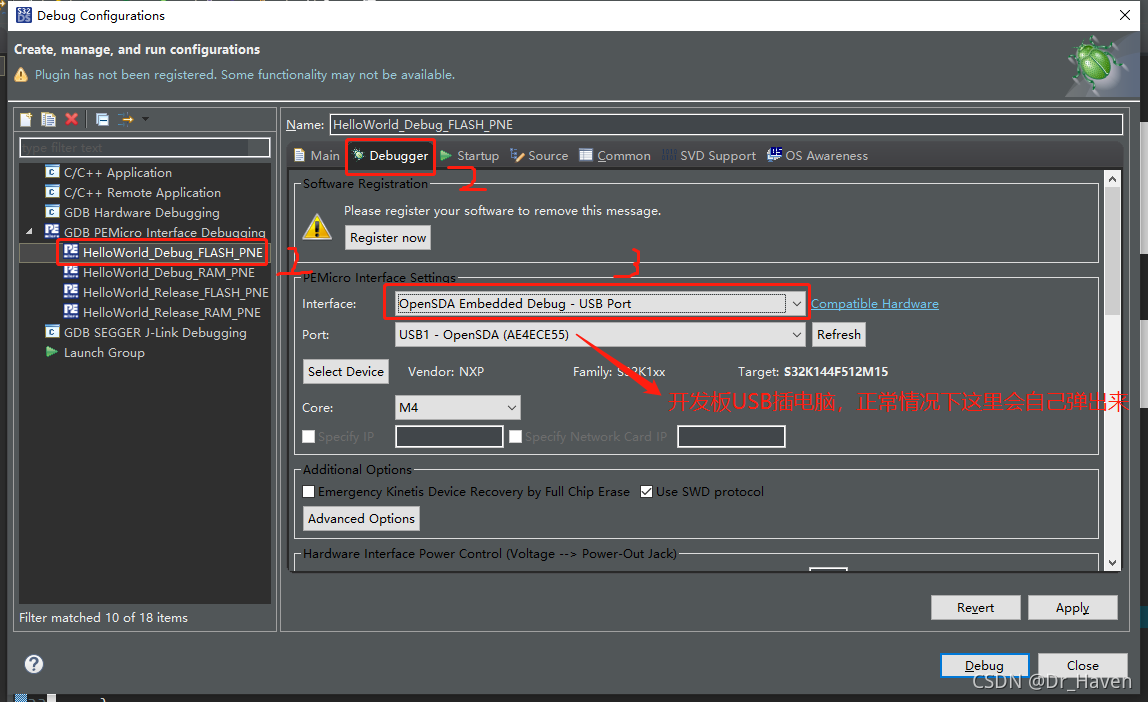Open the Source tab
Image resolution: width=1148 pixels, height=702 pixels.
539,155
